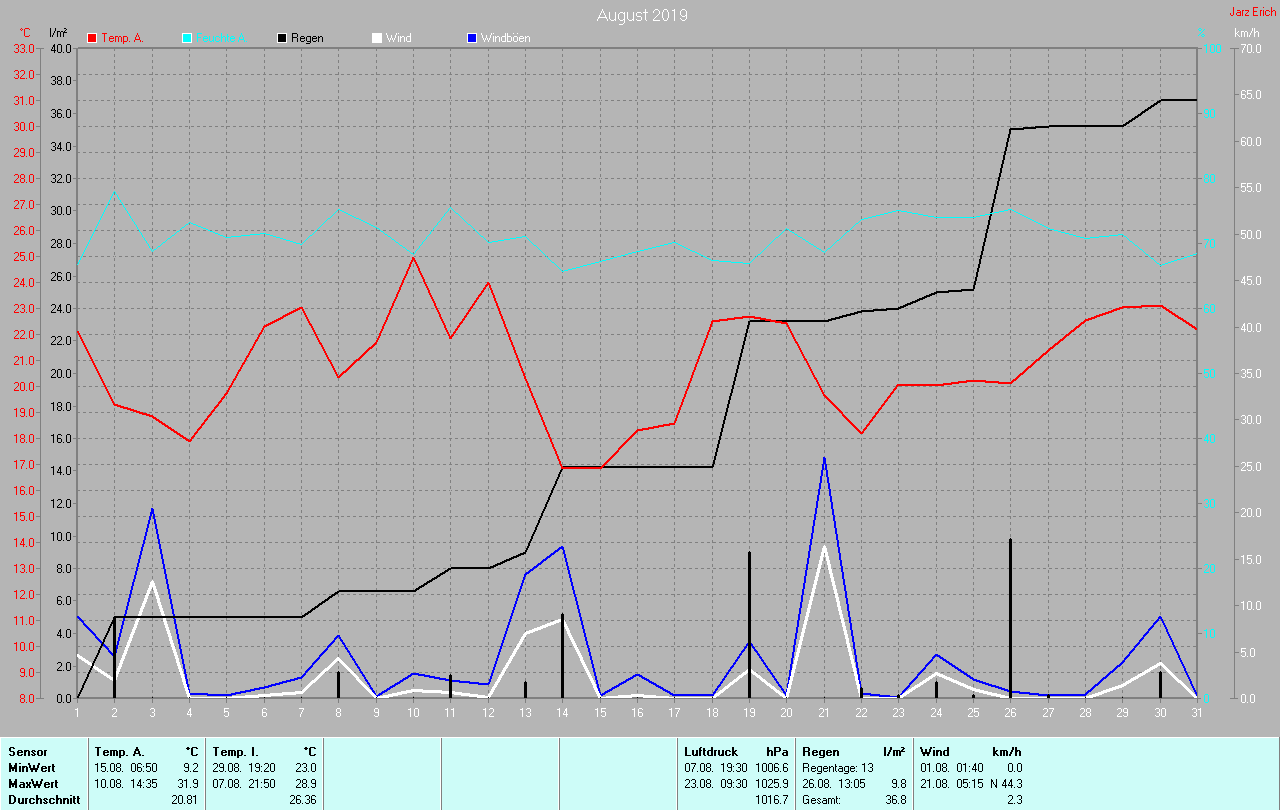Click the black Regen legend square
Image resolution: width=1280 pixels, height=810 pixels.
tap(283, 38)
